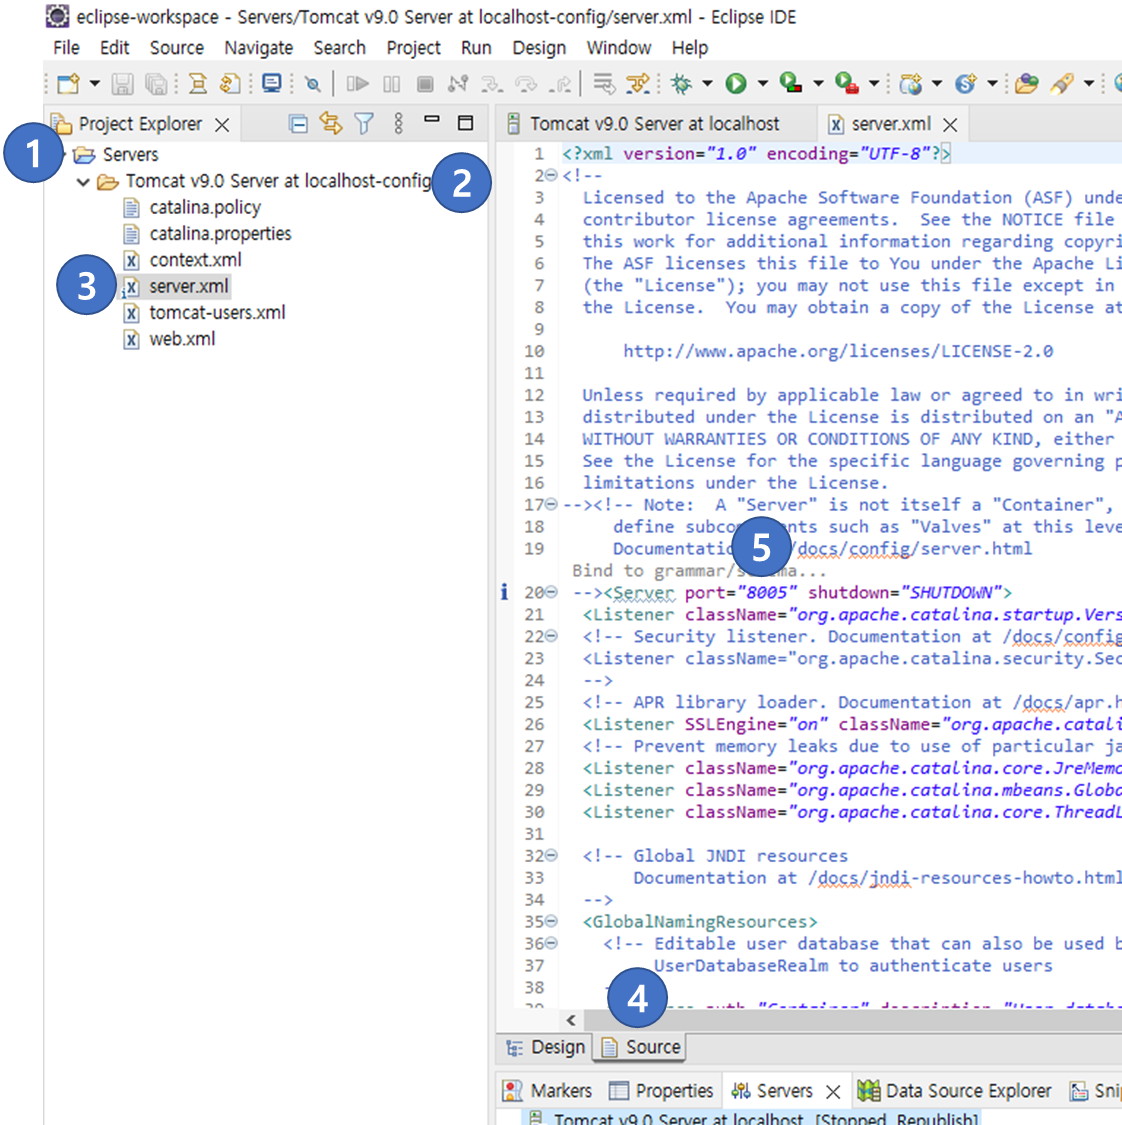Open Project Explorer View Menu dots
Screen dimensions: 1122x1125
click(x=398, y=123)
